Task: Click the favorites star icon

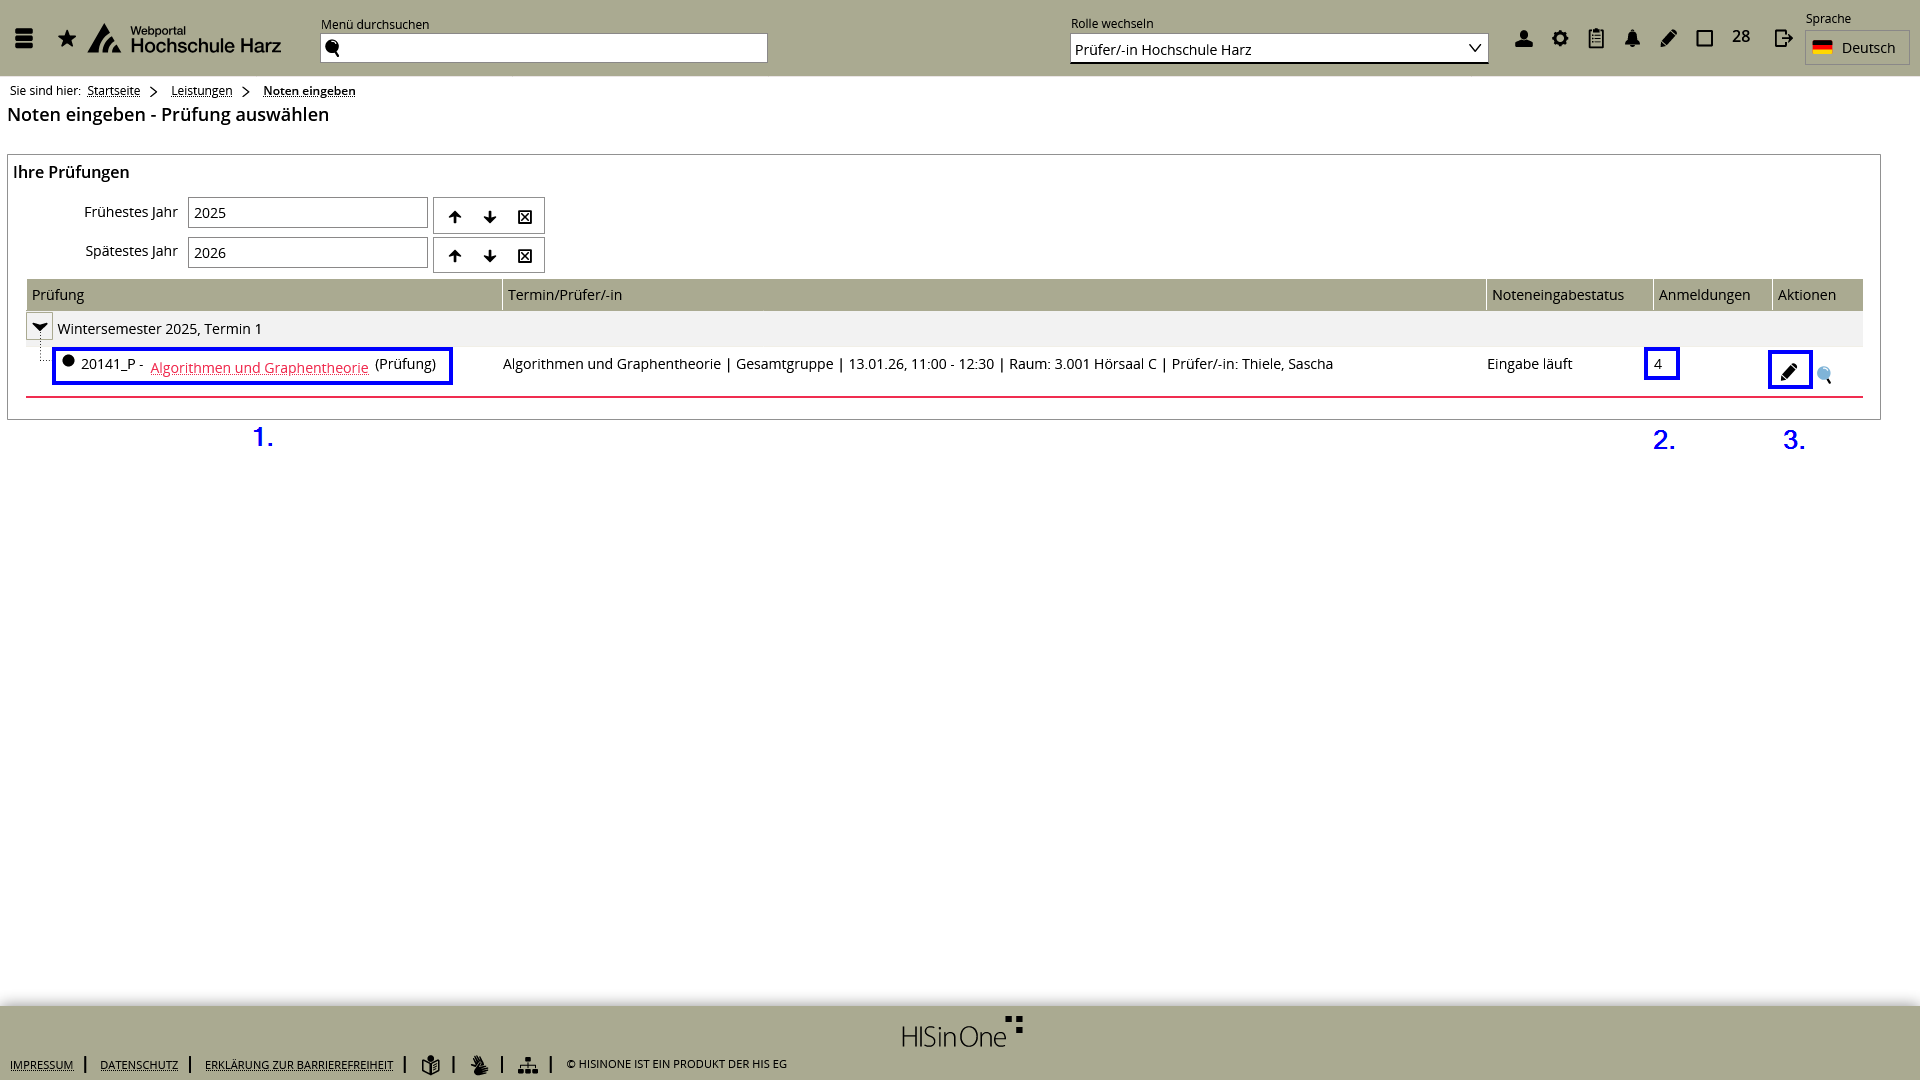Action: point(67,39)
